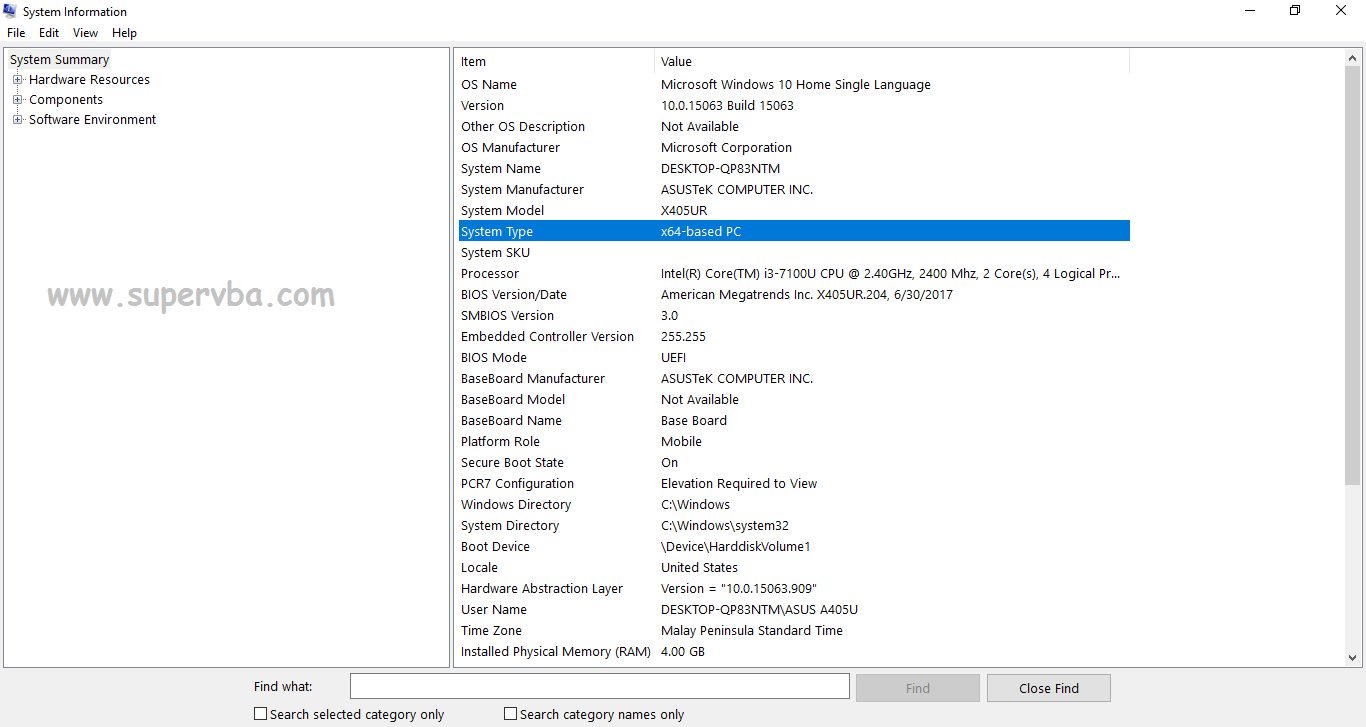Click the System Information title bar icon

coord(11,11)
